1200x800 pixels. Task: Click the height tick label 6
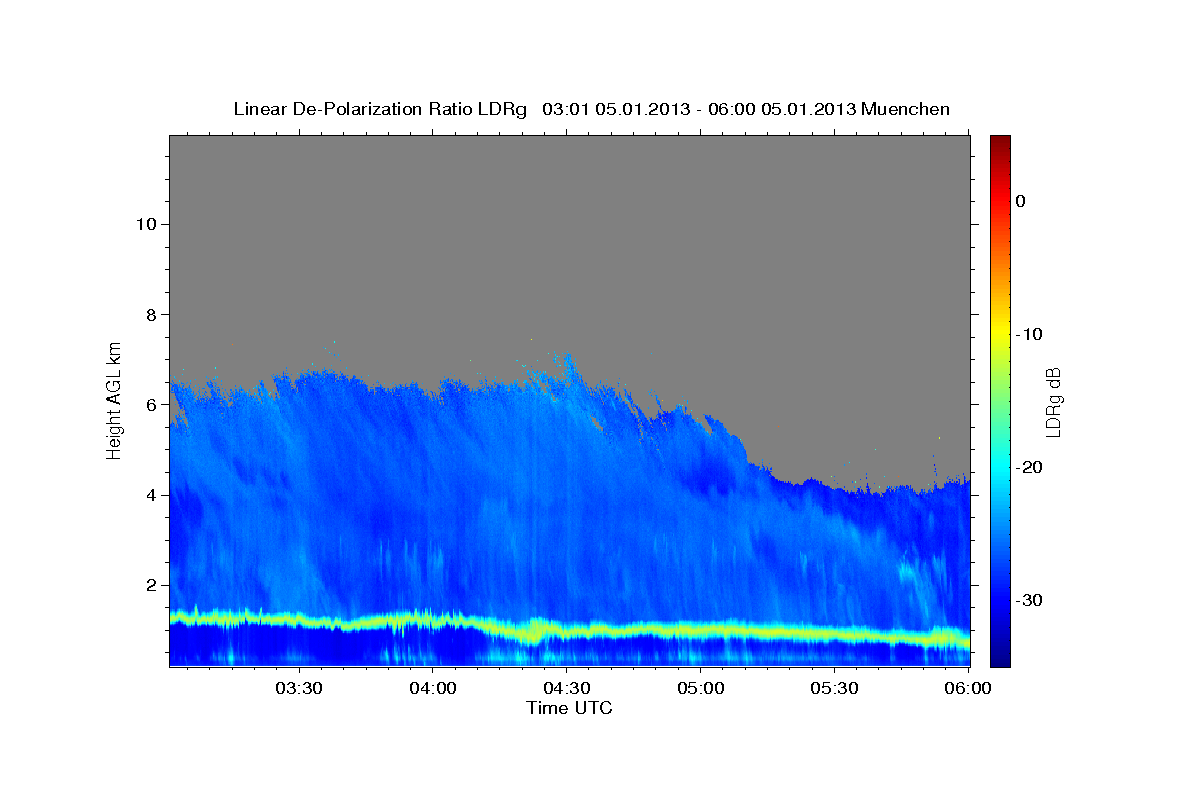(149, 405)
